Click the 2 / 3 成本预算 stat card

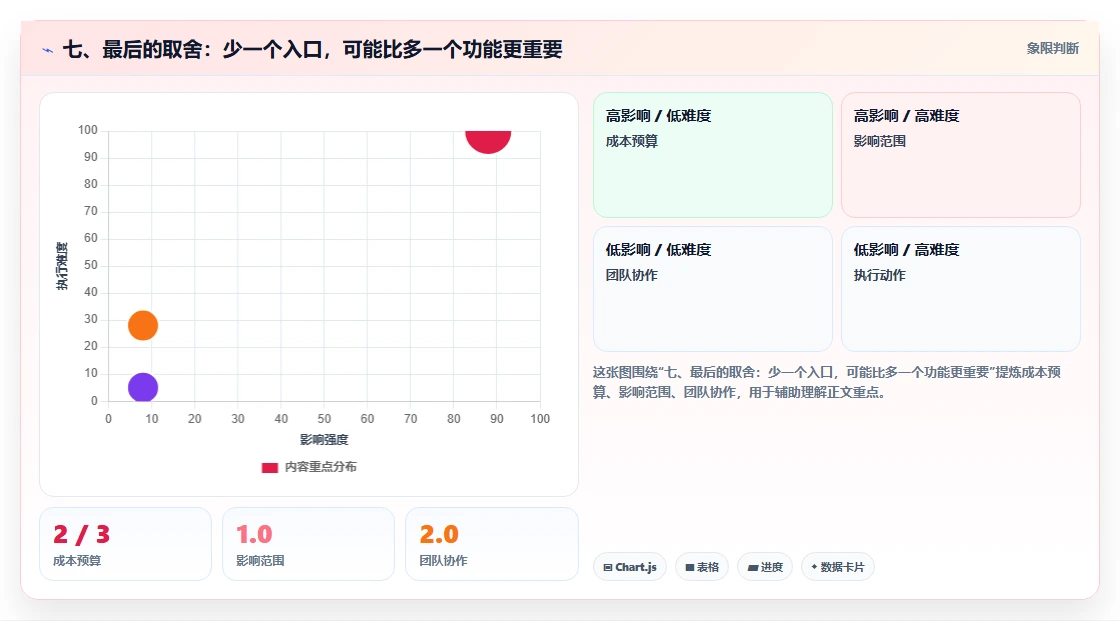coord(126,544)
